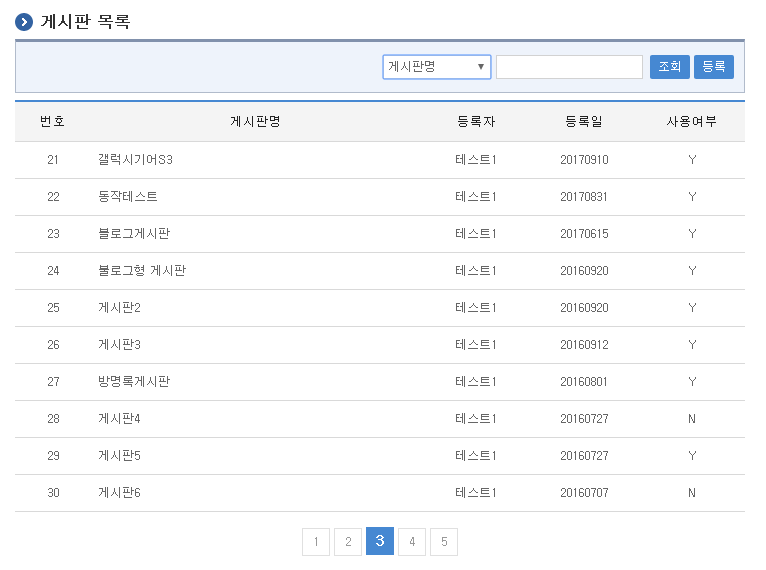Open the 게시판명 search type dropdown
Viewport: 766px width, 570px height.
coord(436,67)
